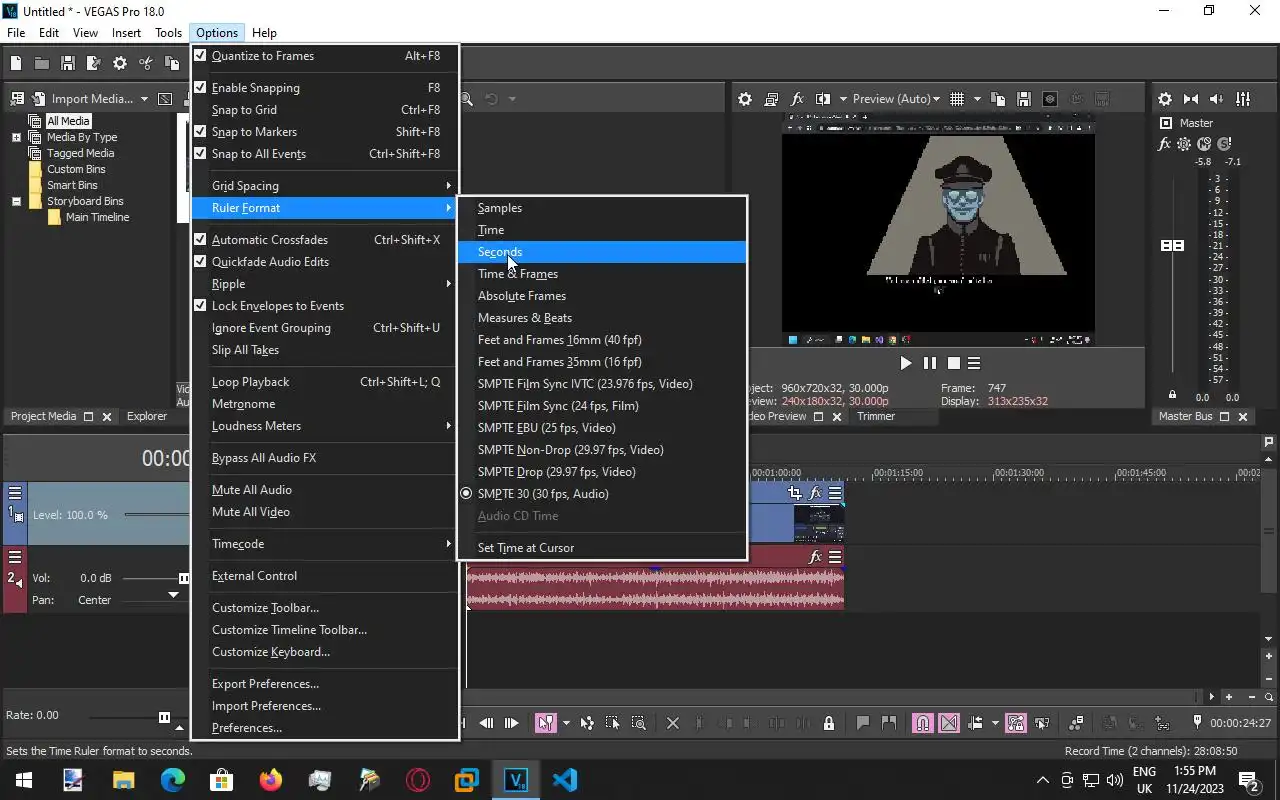
Task: Enable Snap to Grid option
Action: coord(325,110)
